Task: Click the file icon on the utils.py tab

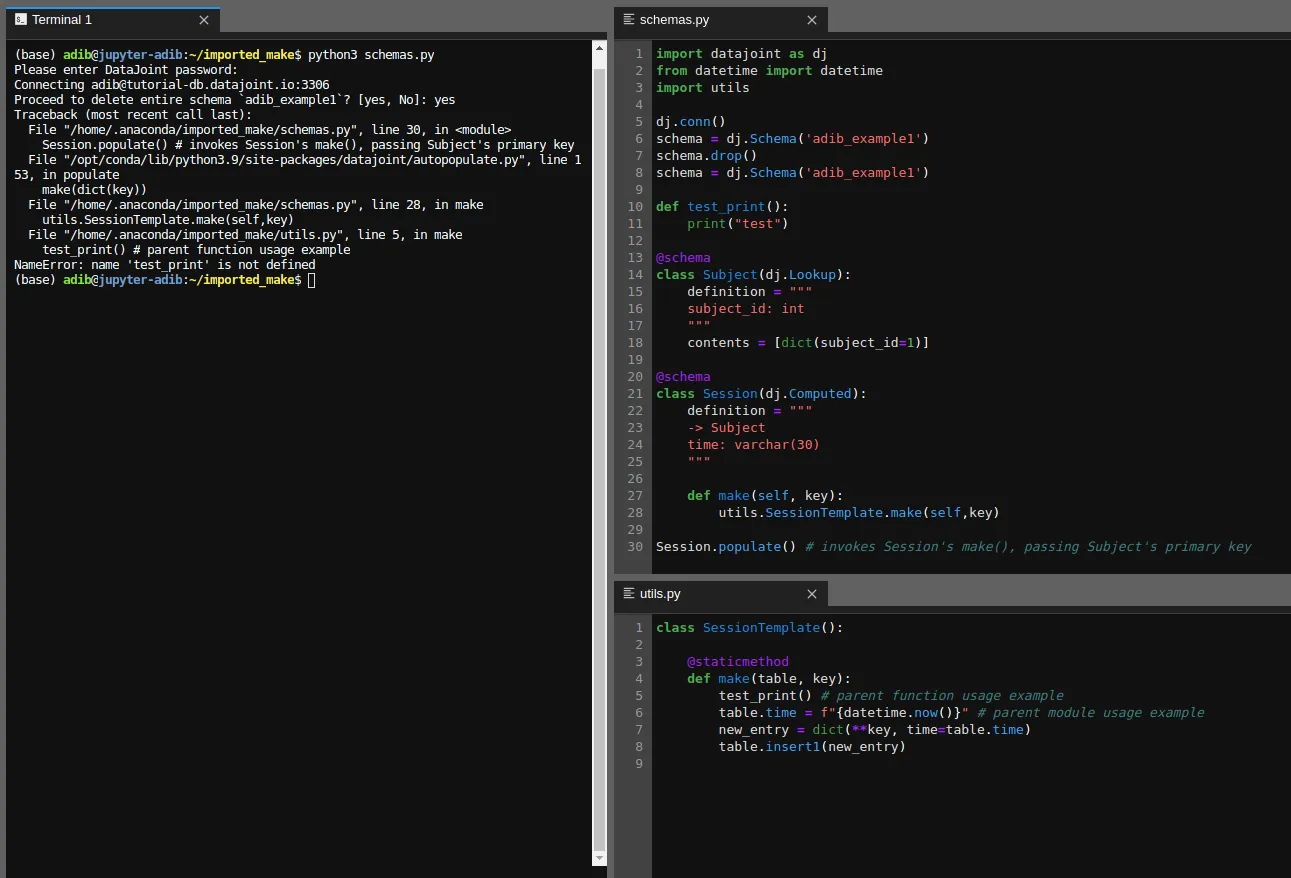Action: coord(628,594)
